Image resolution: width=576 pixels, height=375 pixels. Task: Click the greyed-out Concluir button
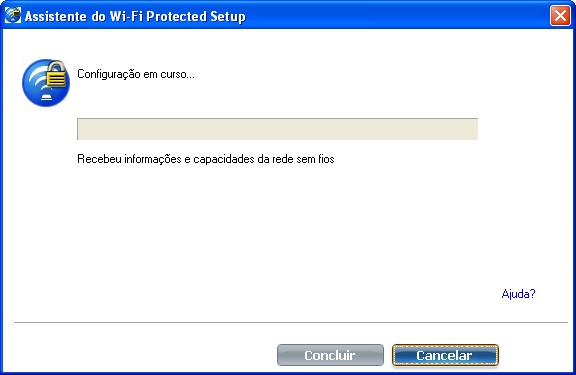[330, 355]
